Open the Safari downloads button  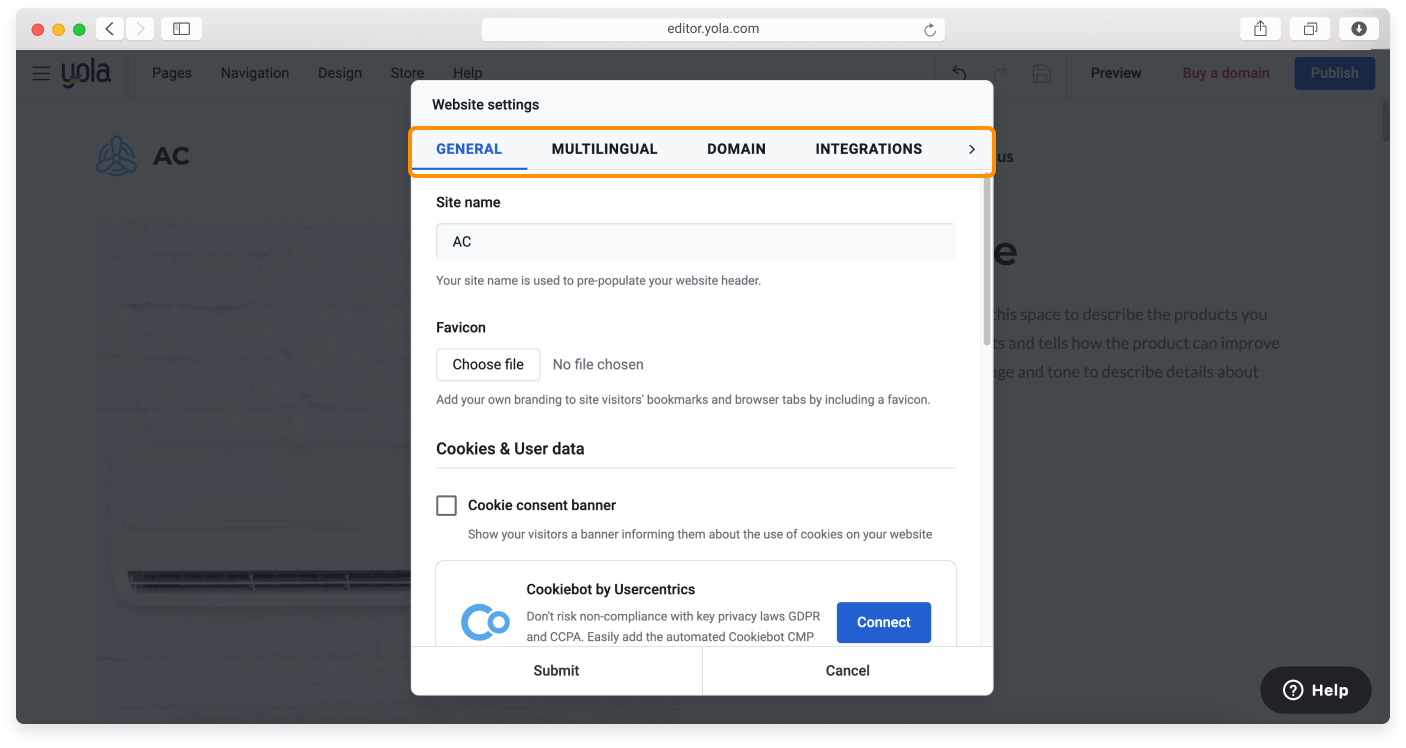tap(1359, 29)
